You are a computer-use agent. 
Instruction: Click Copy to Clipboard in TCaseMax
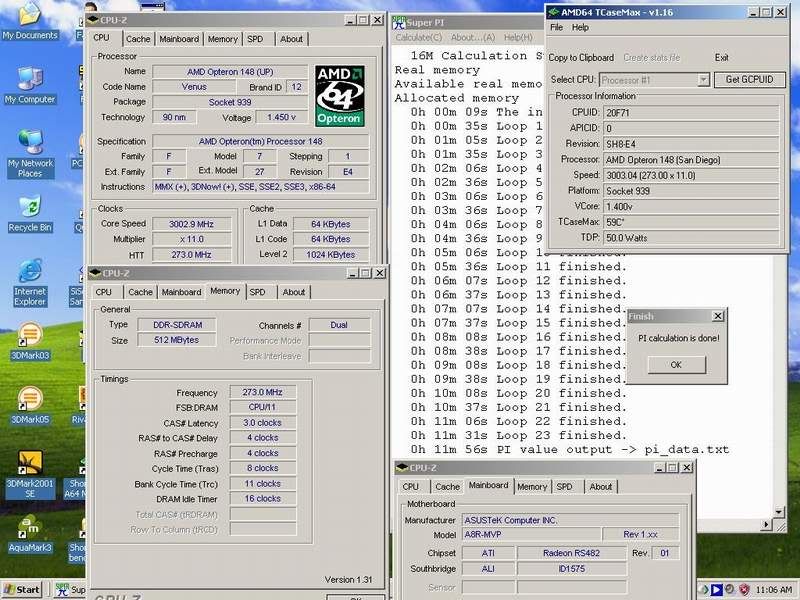(x=581, y=58)
